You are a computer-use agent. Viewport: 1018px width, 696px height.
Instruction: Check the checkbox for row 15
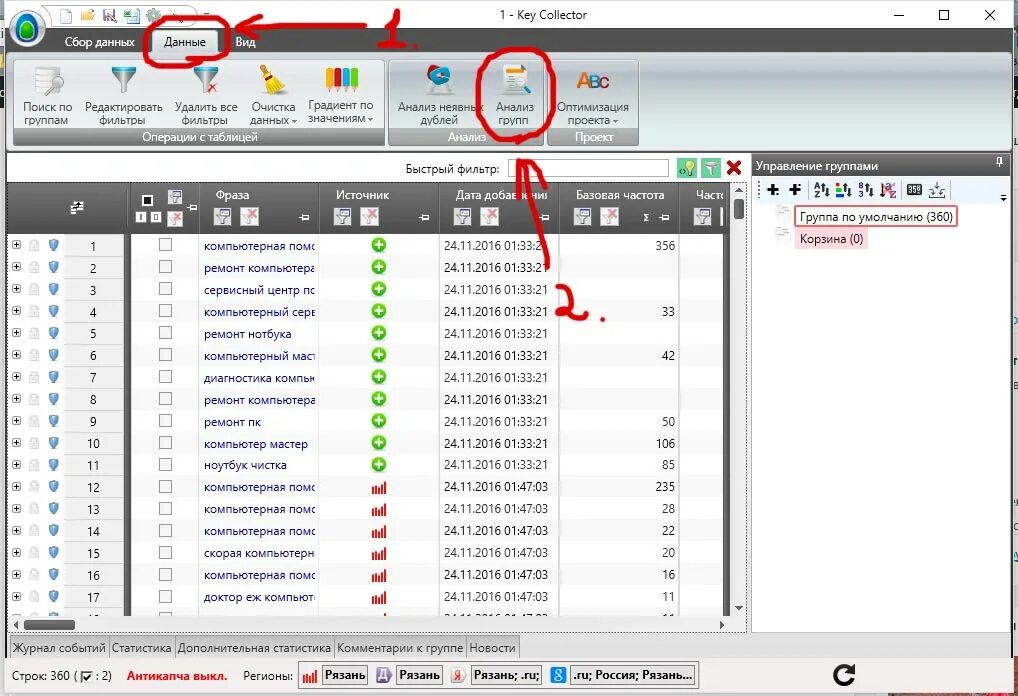[x=166, y=553]
